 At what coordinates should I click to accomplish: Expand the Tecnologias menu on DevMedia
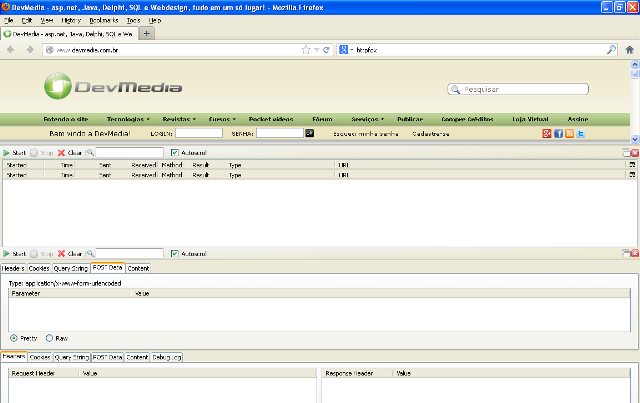coord(128,119)
